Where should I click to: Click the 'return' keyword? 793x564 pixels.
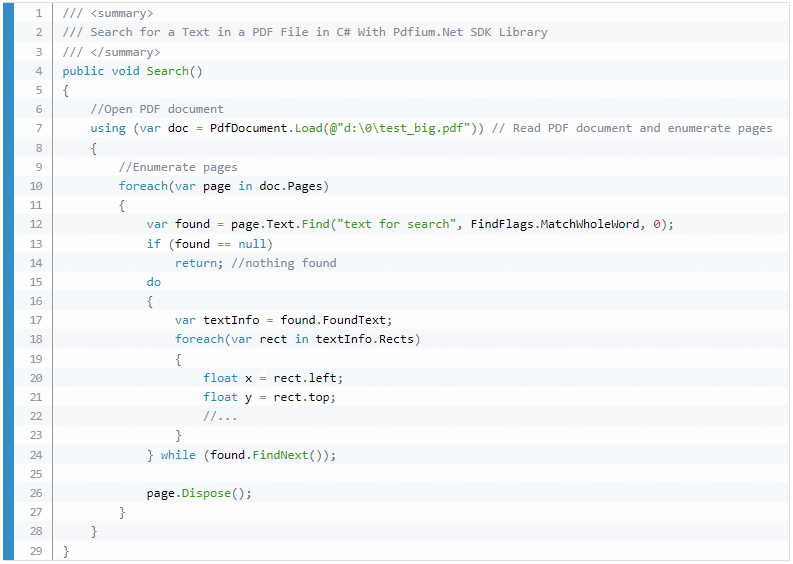point(196,263)
